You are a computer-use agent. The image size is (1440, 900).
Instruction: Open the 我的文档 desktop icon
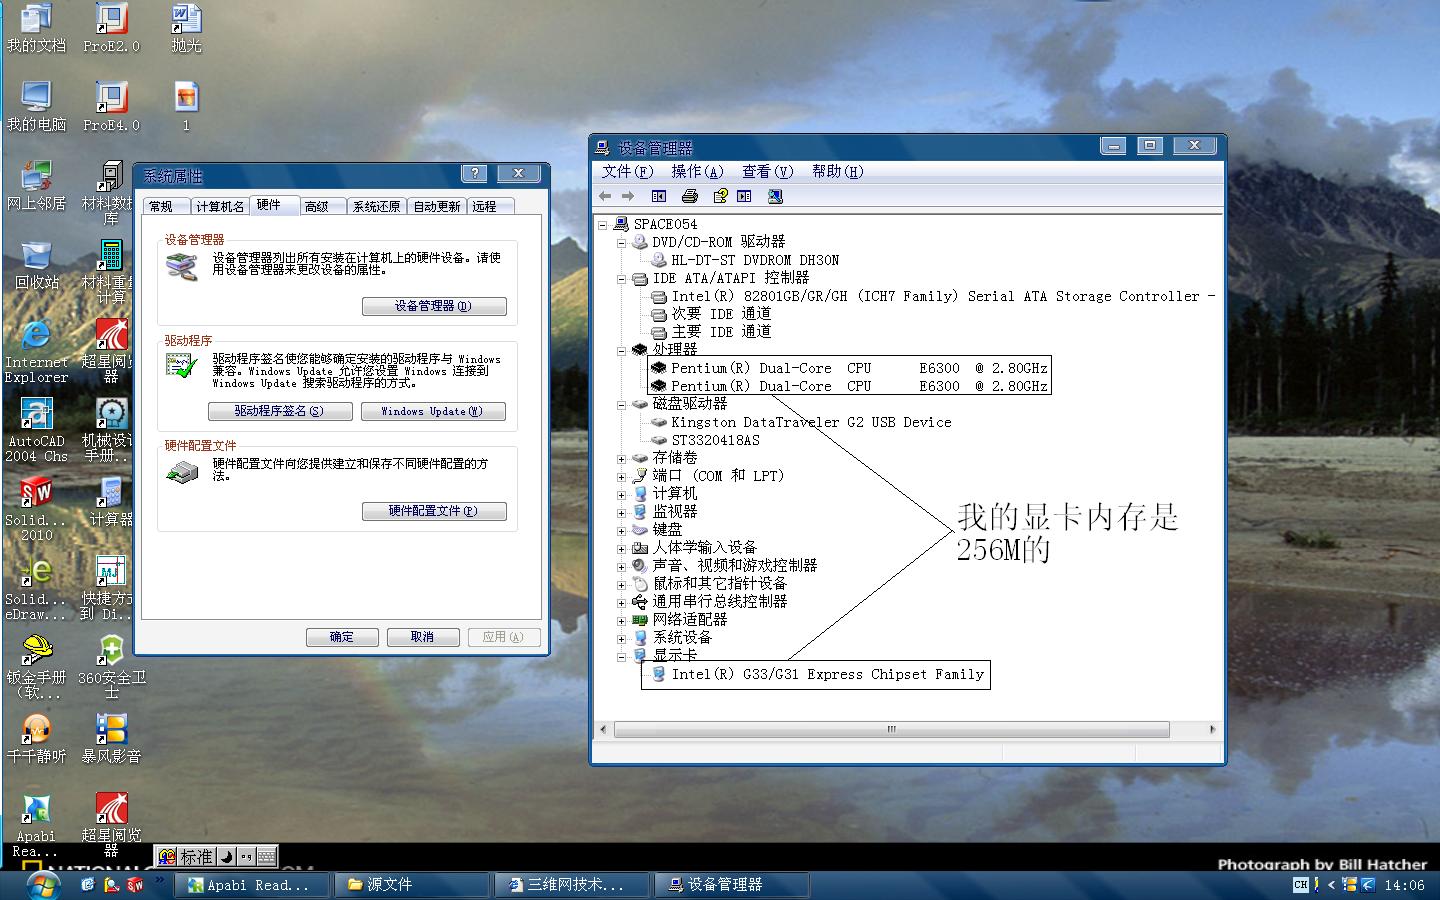[x=36, y=28]
